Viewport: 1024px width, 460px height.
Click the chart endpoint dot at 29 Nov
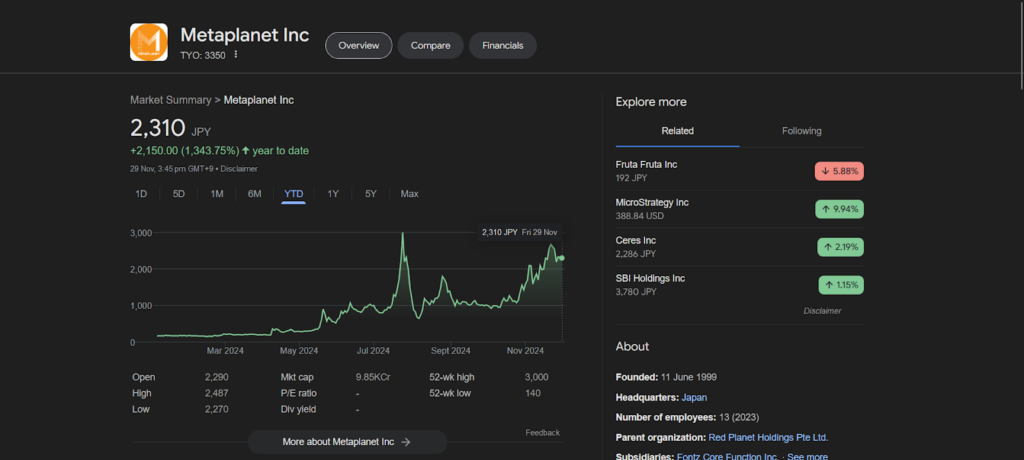click(562, 258)
